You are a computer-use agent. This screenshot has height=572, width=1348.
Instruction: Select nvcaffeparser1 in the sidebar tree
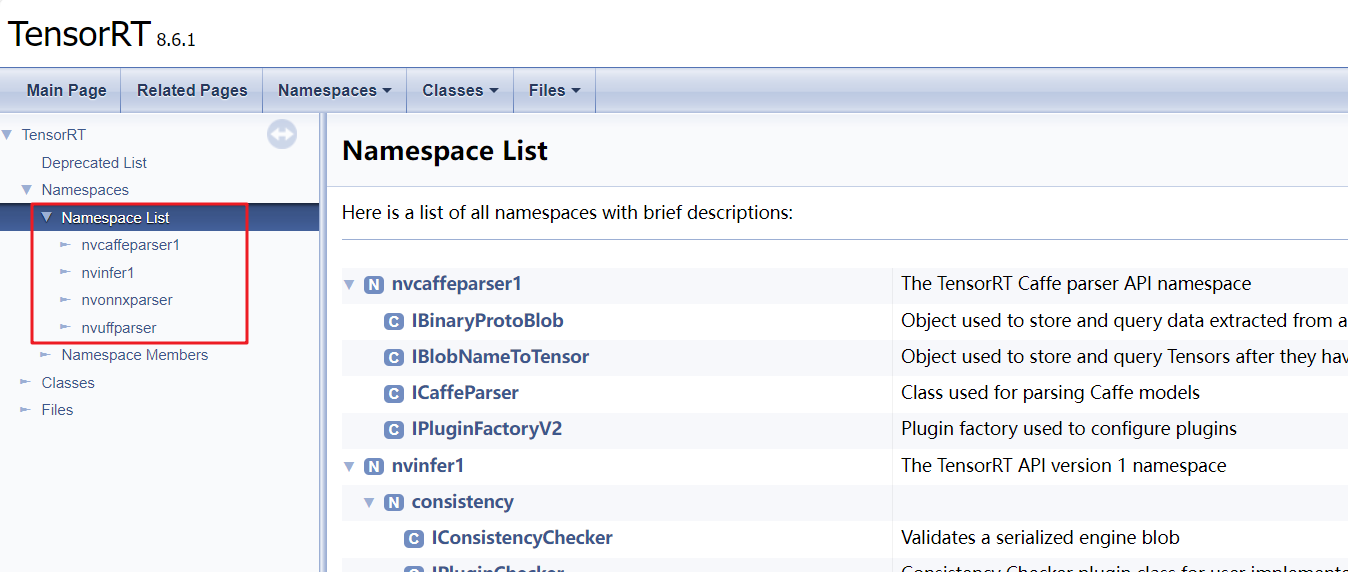click(131, 244)
